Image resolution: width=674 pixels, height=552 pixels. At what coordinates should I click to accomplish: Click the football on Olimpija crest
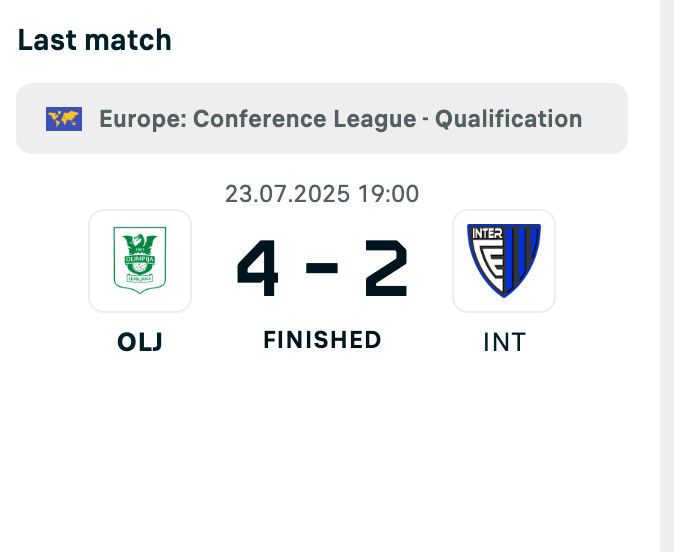(139, 267)
